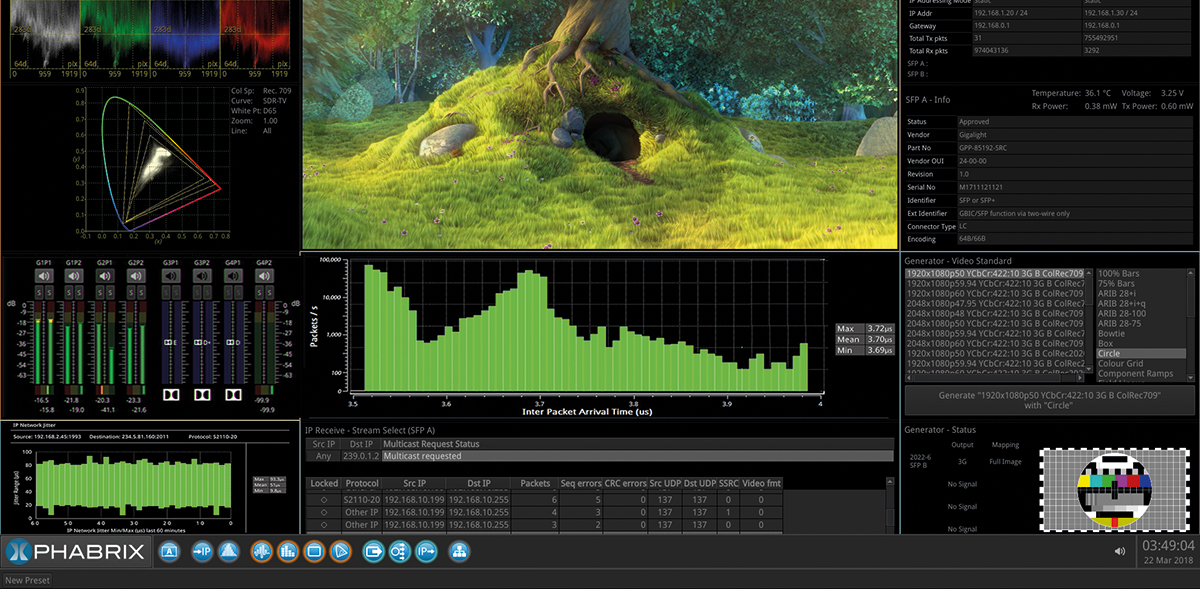Screen dimensions: 1200x589
Task: Toggle the G4P2 speaker button
Action: click(x=264, y=275)
